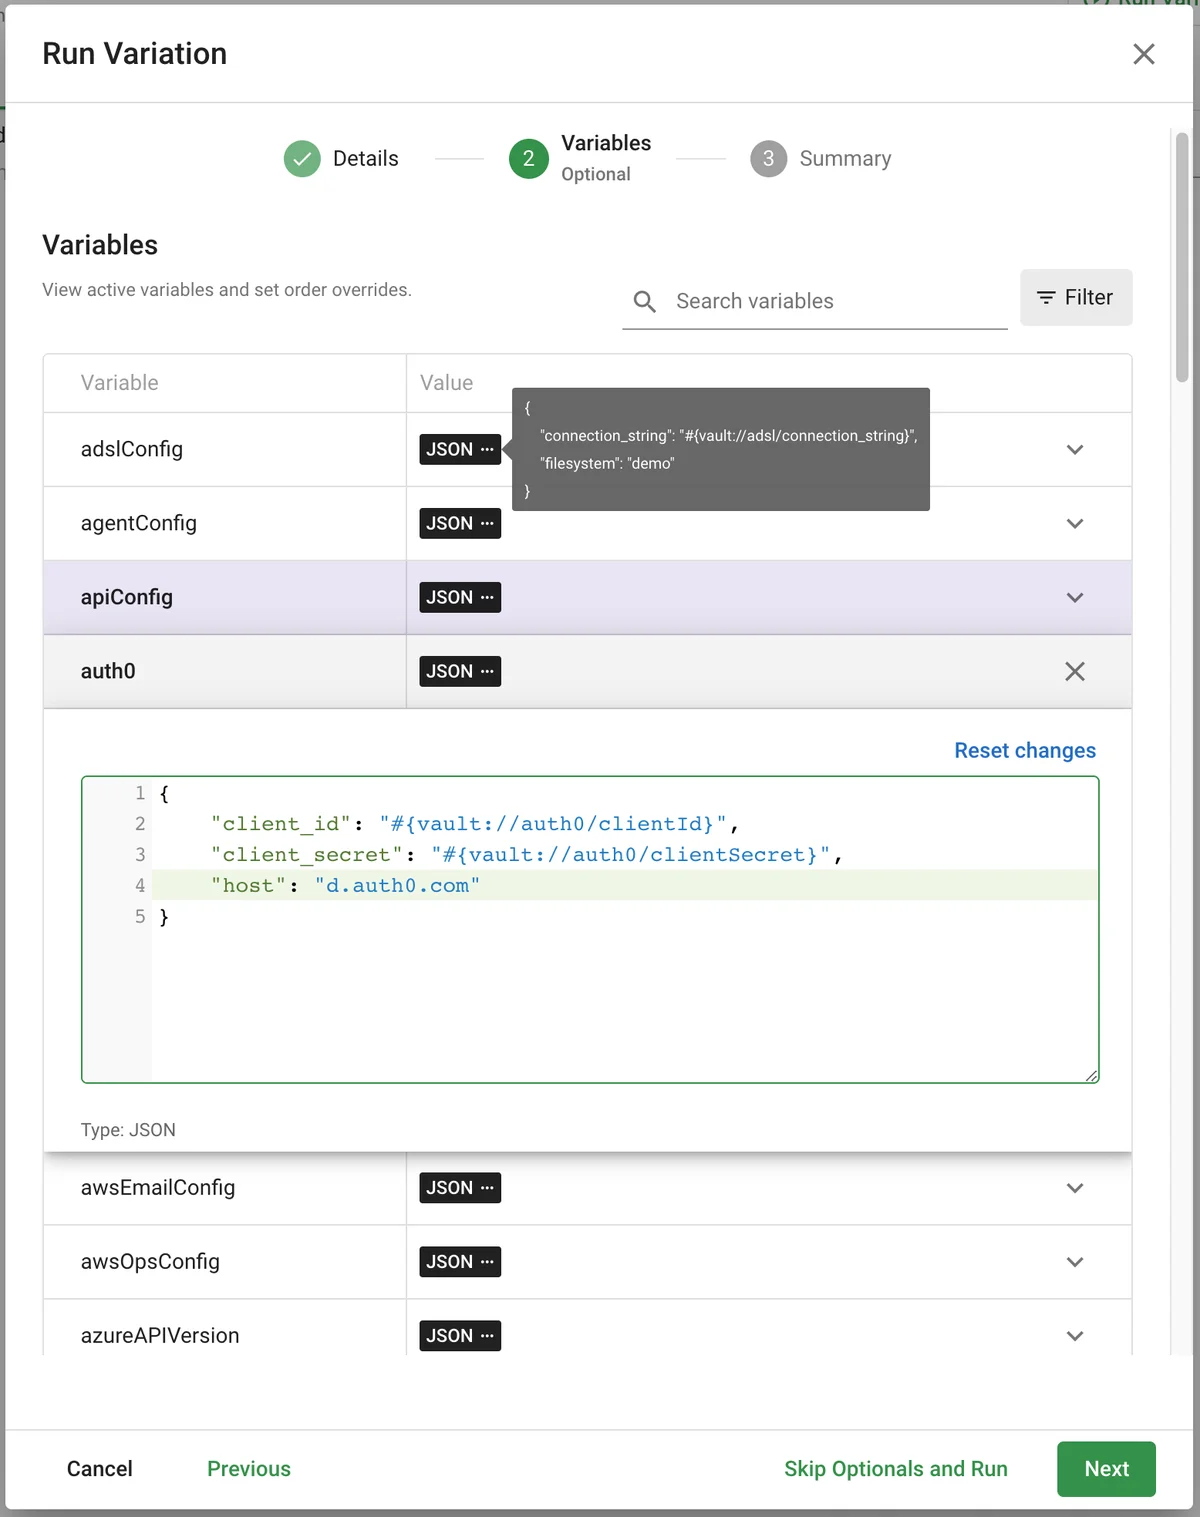
Task: Expand the adslConfig row
Action: pos(1075,449)
